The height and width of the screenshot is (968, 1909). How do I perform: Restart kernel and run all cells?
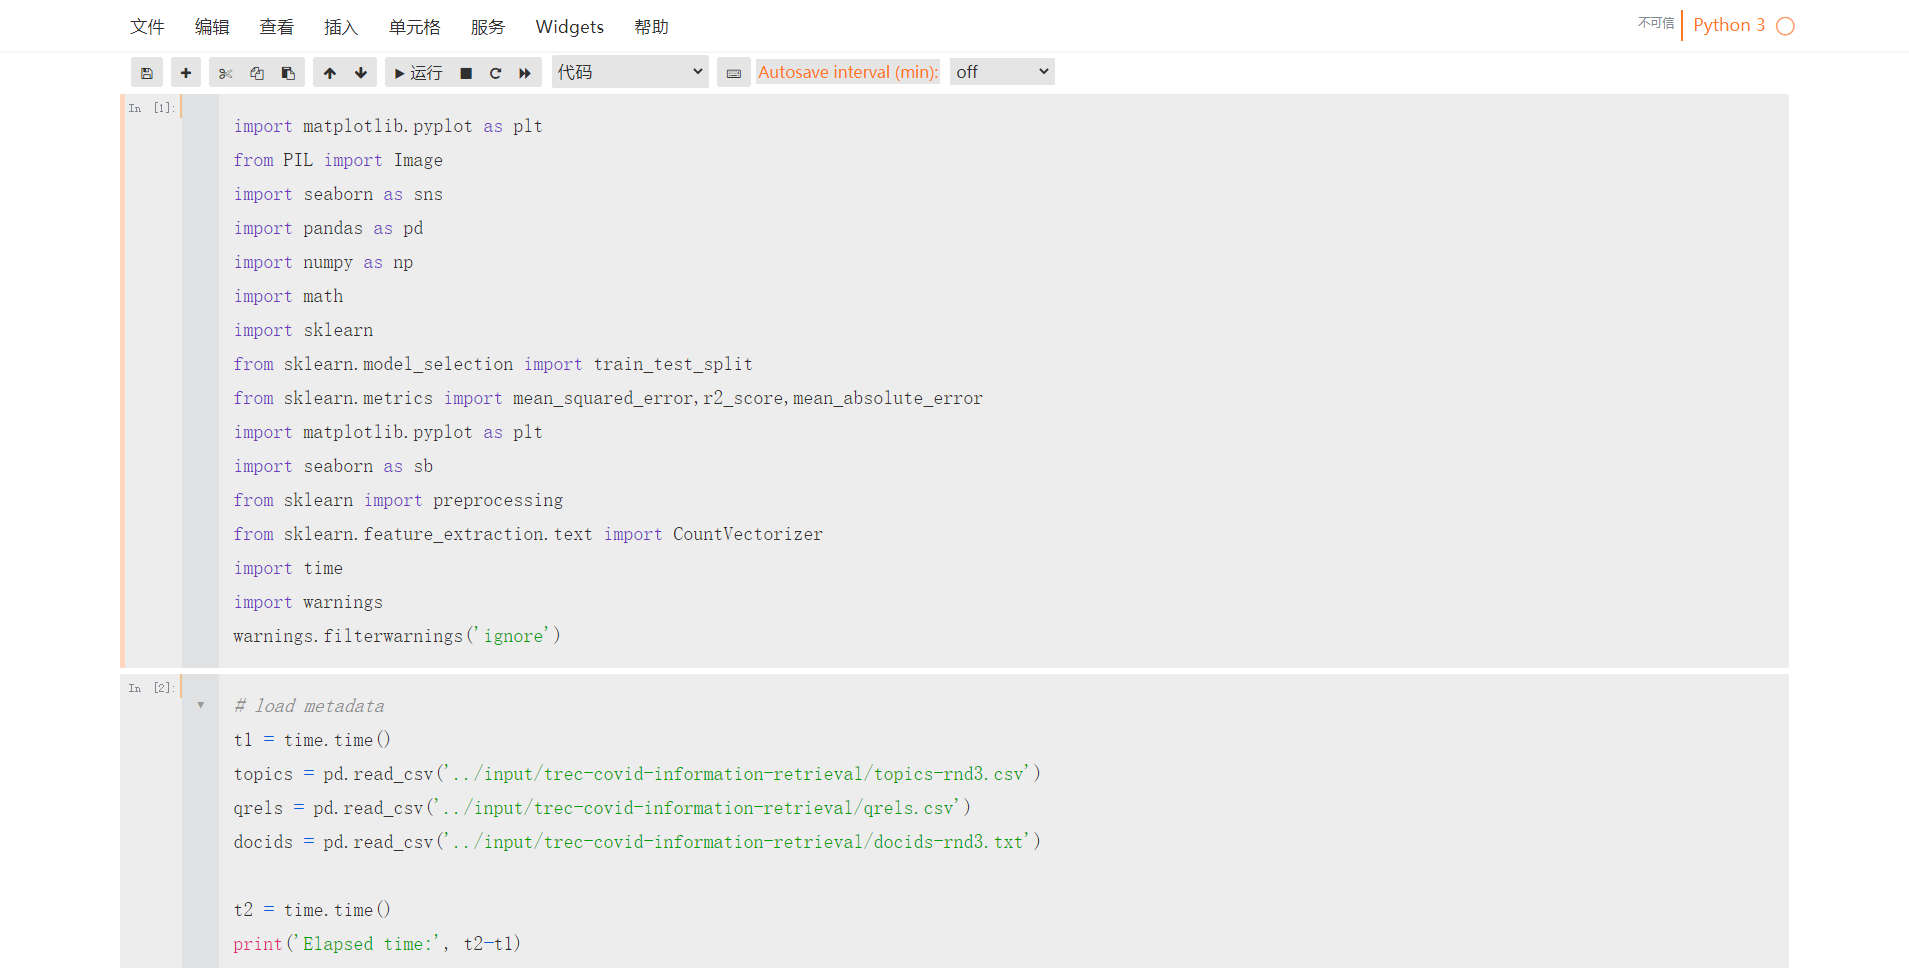(525, 72)
